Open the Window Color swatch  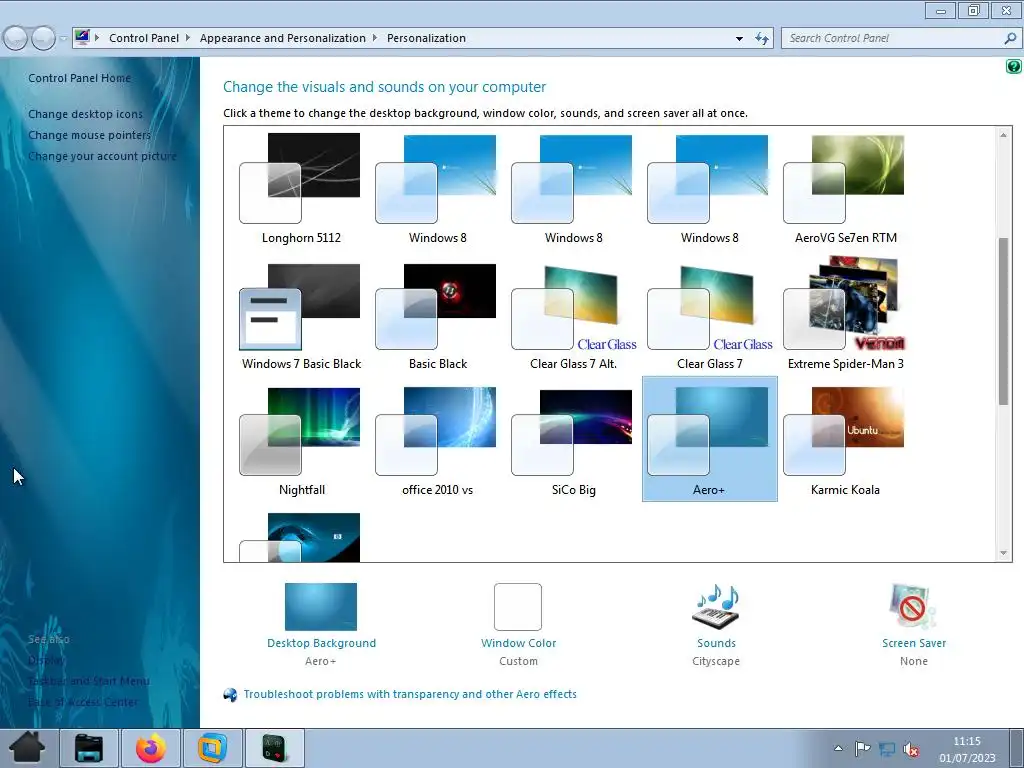518,607
